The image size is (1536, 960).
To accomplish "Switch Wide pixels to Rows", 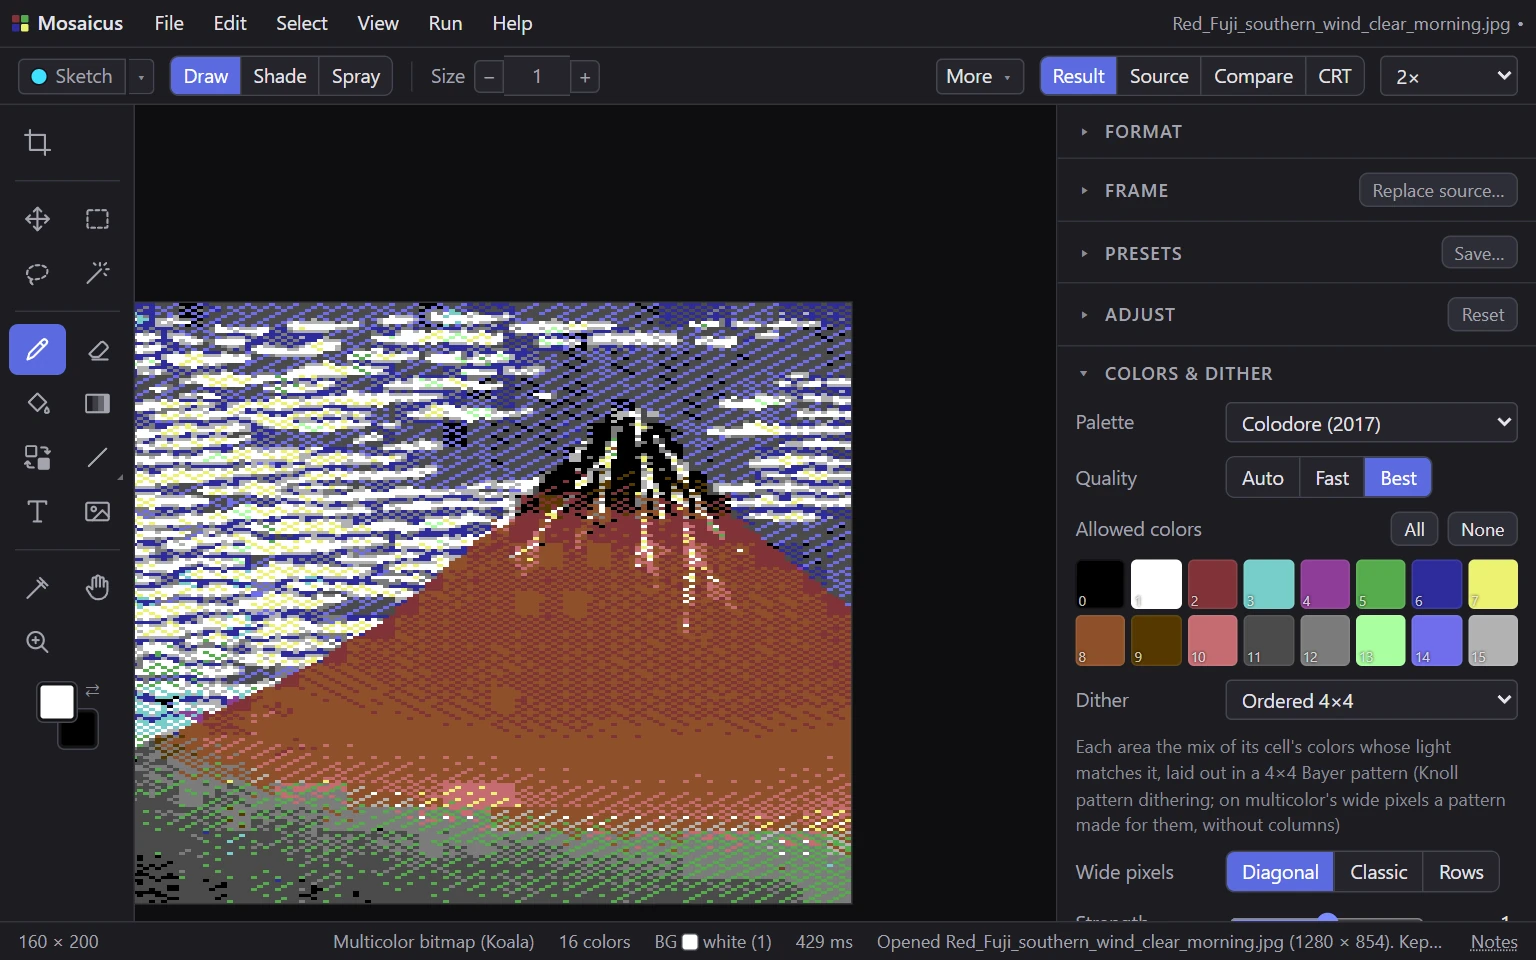I will [1461, 872].
